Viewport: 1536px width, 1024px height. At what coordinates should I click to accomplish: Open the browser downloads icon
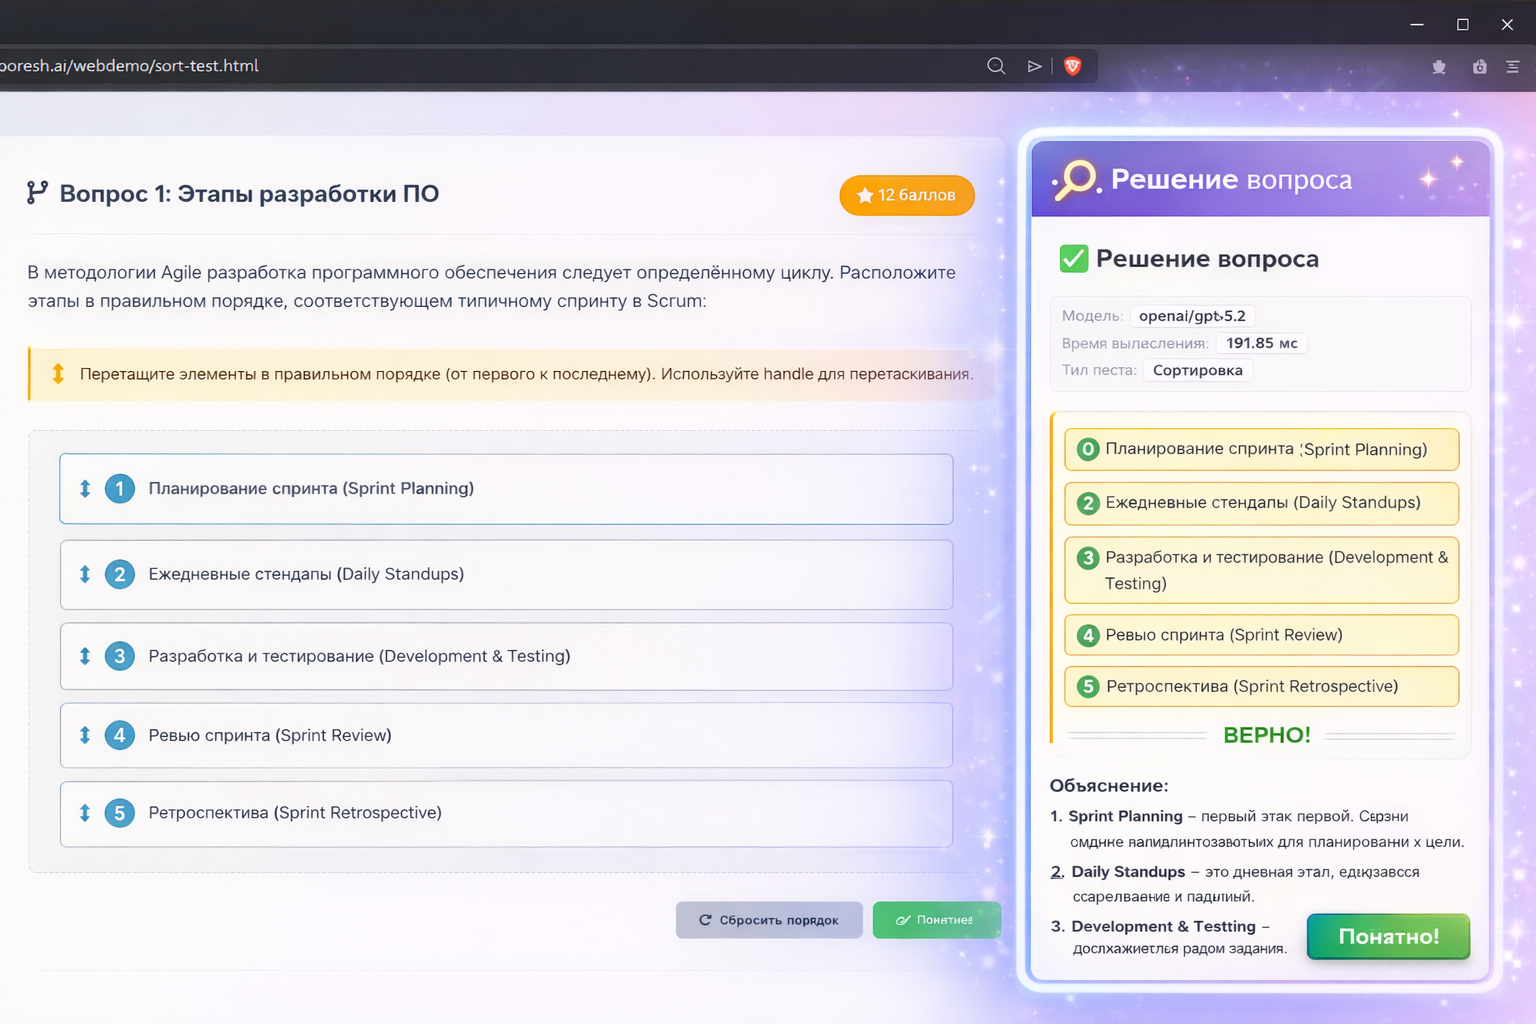(x=1479, y=67)
